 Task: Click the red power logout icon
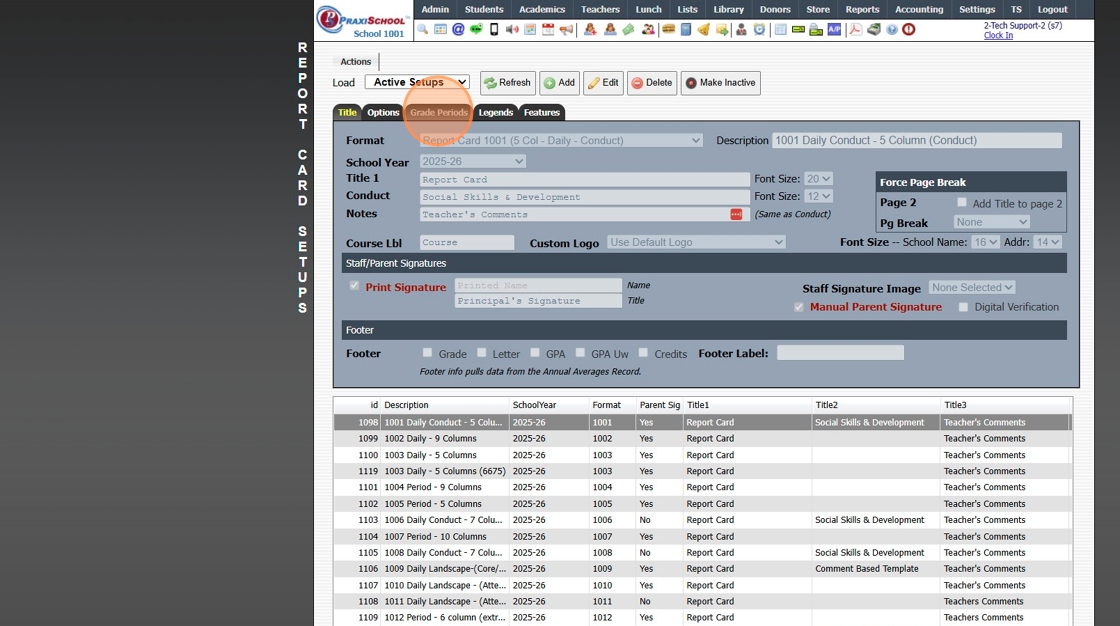[909, 29]
